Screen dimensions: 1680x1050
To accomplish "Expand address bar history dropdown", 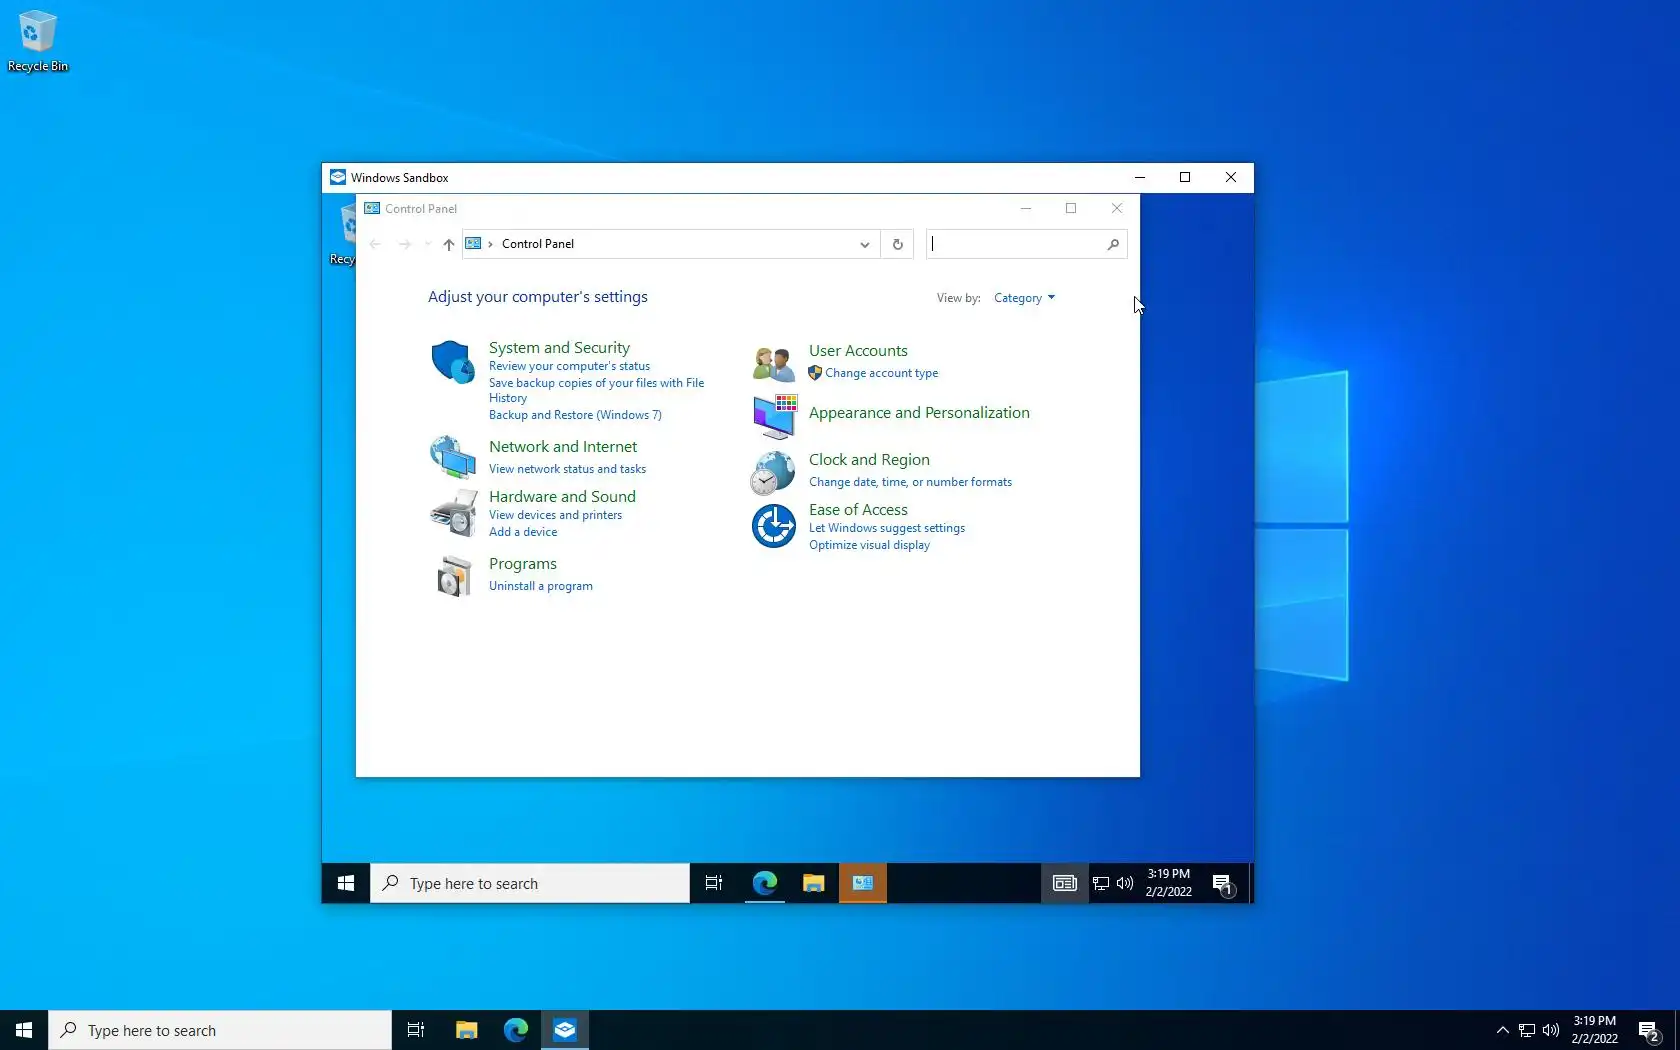I will 864,244.
